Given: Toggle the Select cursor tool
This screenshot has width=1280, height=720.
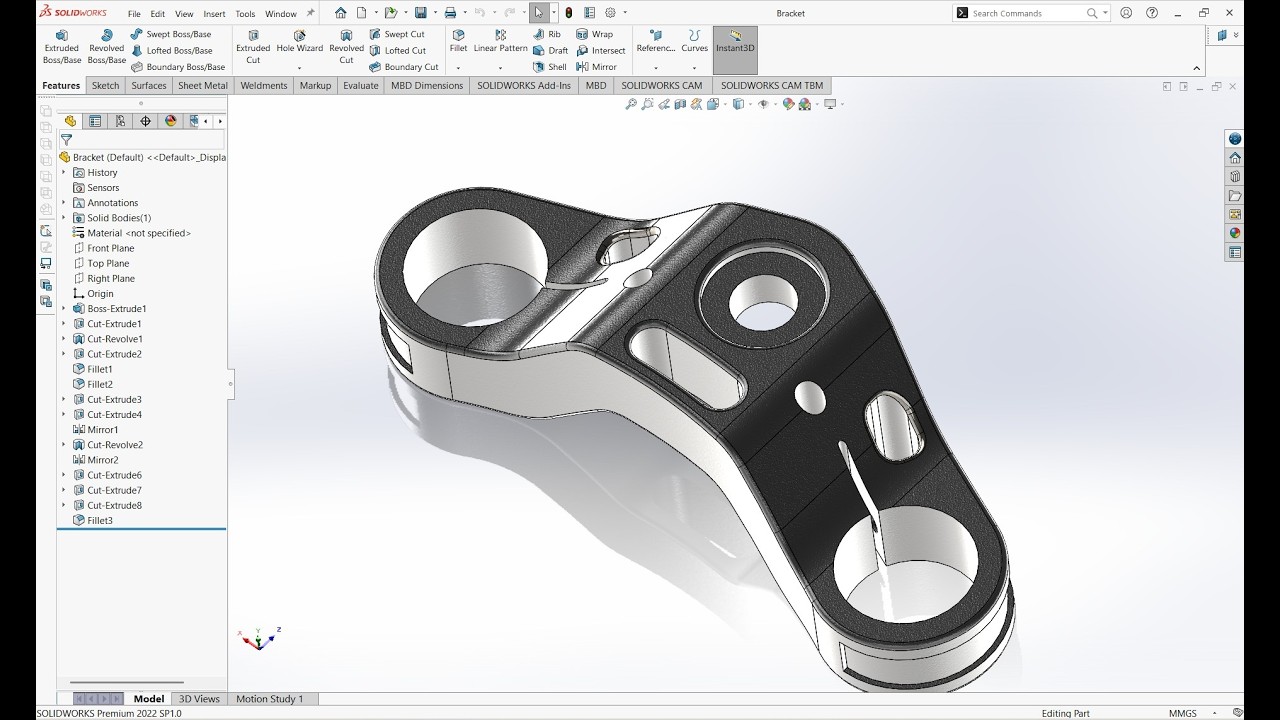Looking at the screenshot, I should 539,13.
